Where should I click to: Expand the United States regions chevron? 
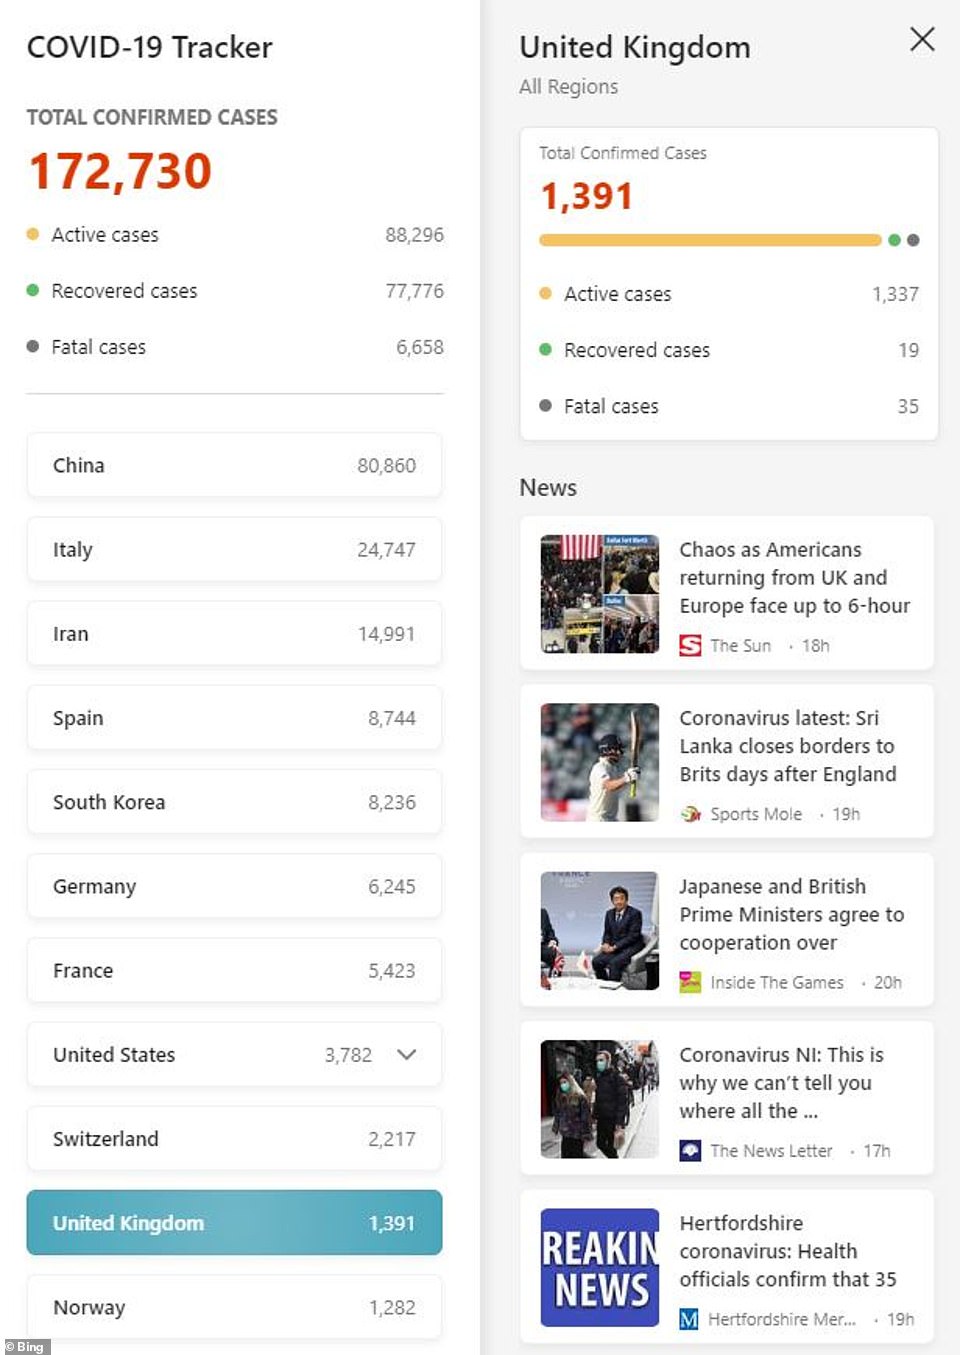(406, 1054)
